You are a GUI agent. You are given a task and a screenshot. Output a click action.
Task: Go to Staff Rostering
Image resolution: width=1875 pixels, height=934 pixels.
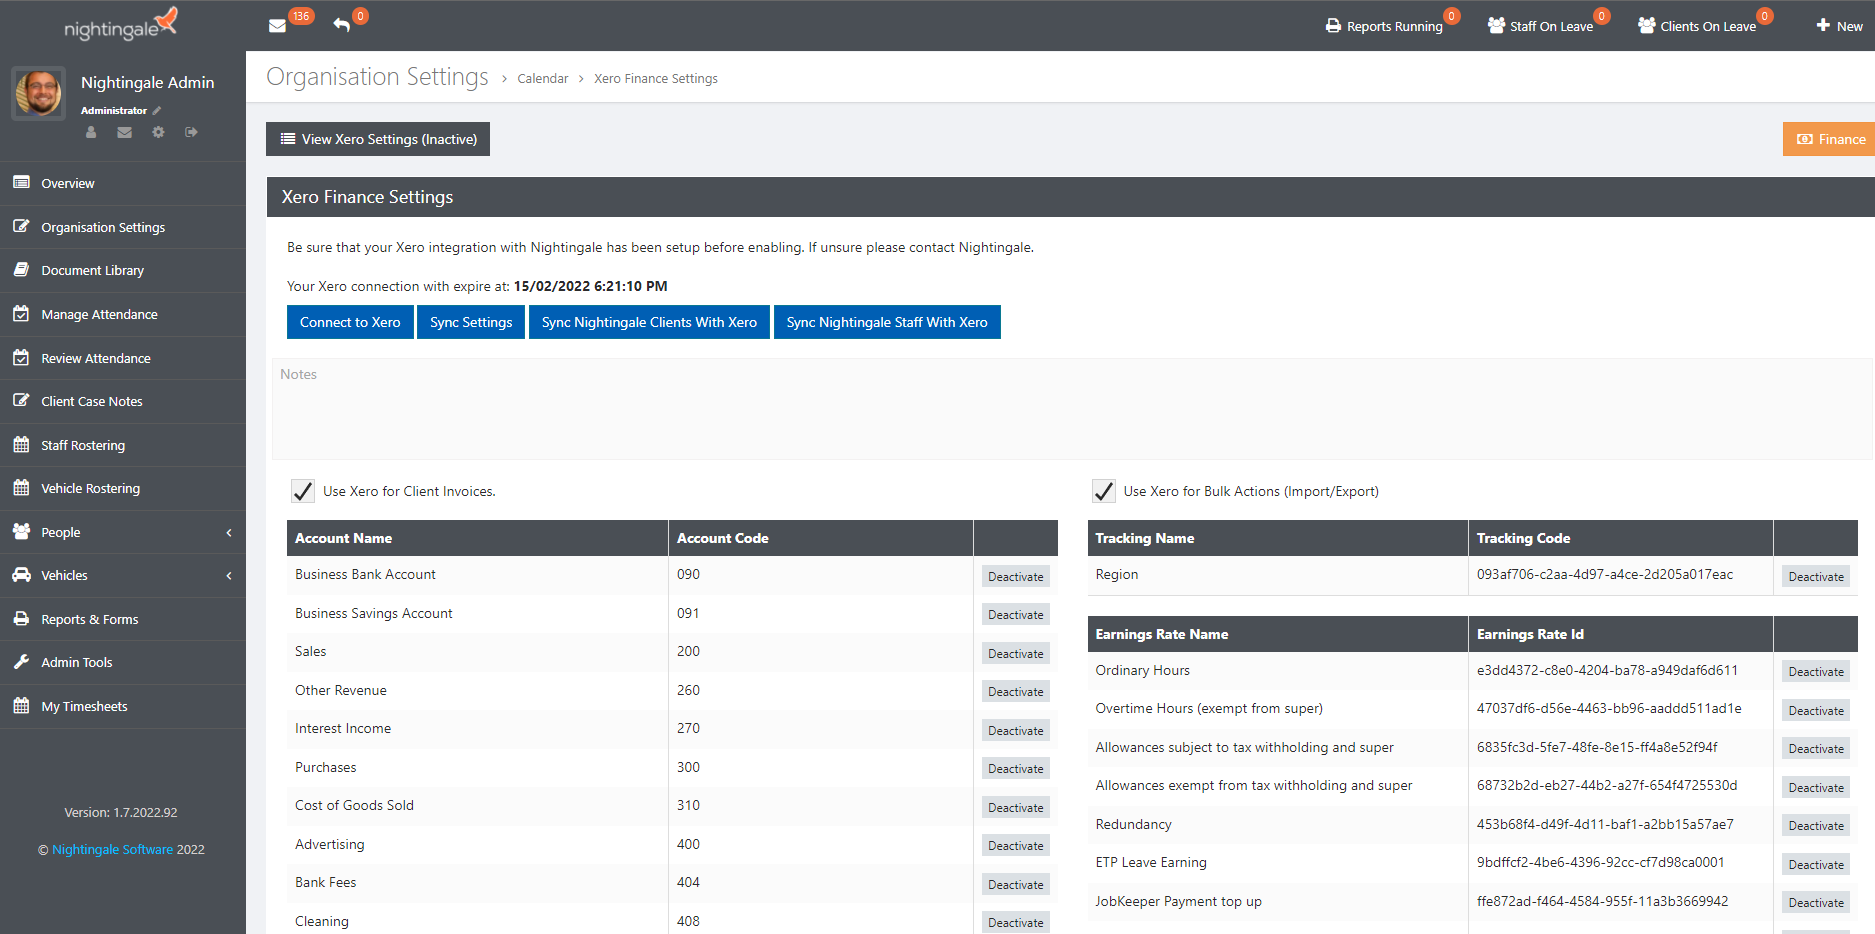(x=123, y=445)
